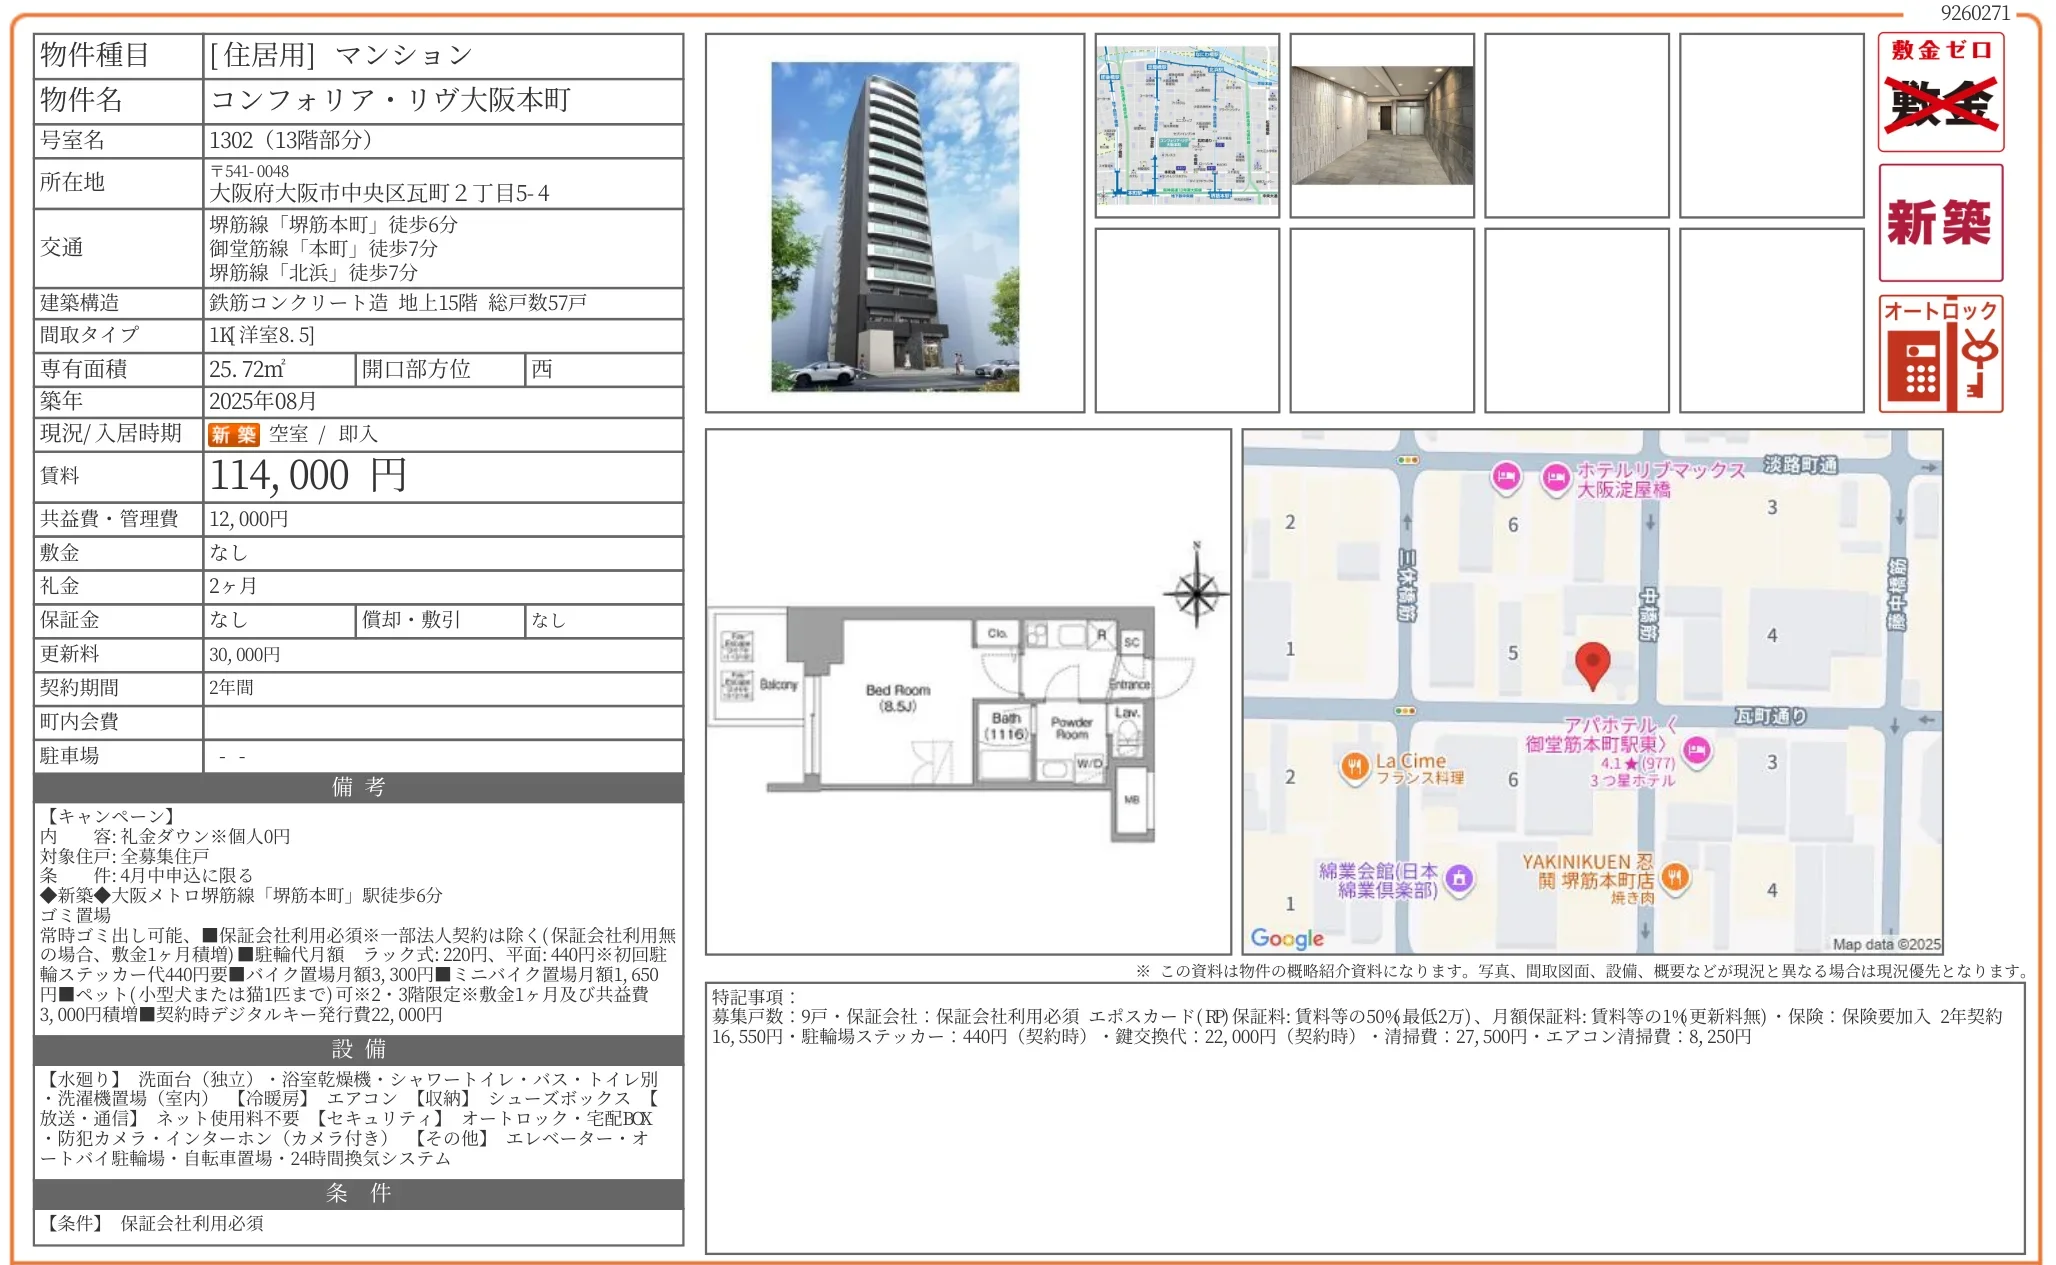Open the area map thumbnail

1187,125
